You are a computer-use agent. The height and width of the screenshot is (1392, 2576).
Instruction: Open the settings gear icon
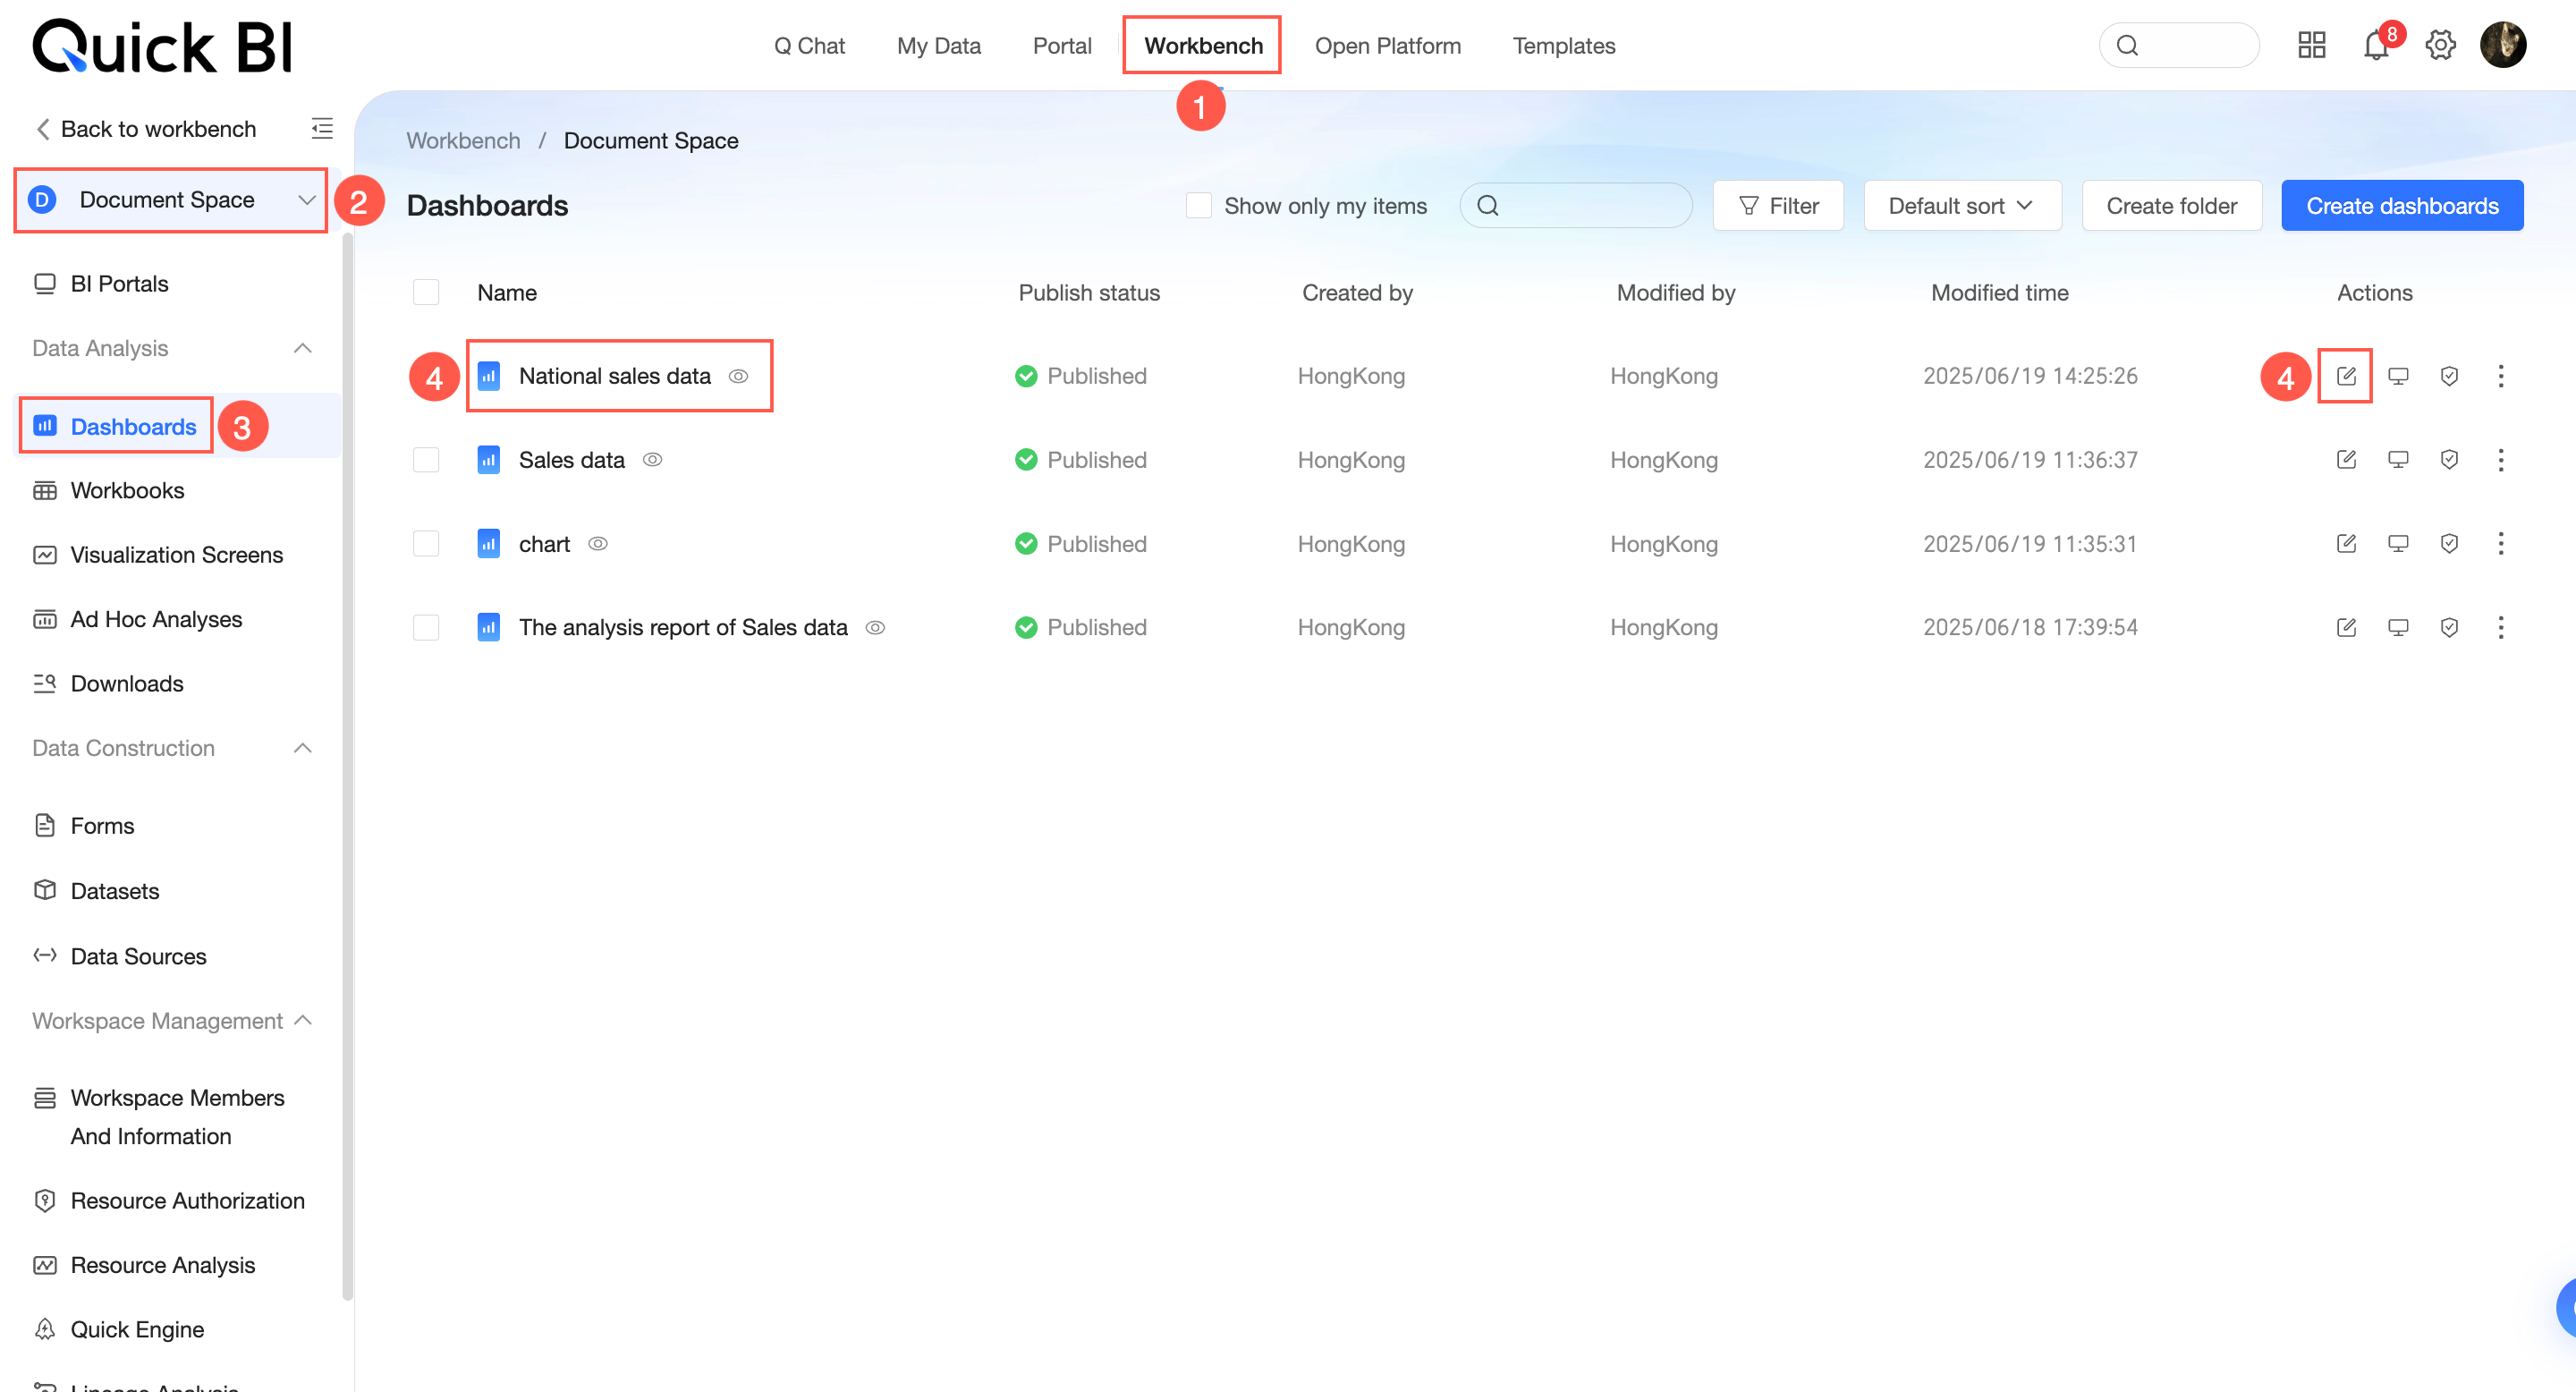pos(2440,46)
